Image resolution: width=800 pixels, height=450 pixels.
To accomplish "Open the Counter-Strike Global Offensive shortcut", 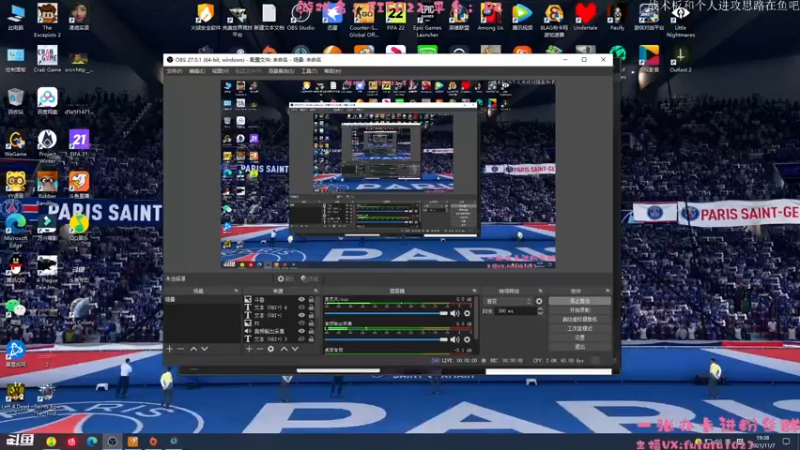I will tap(364, 20).
